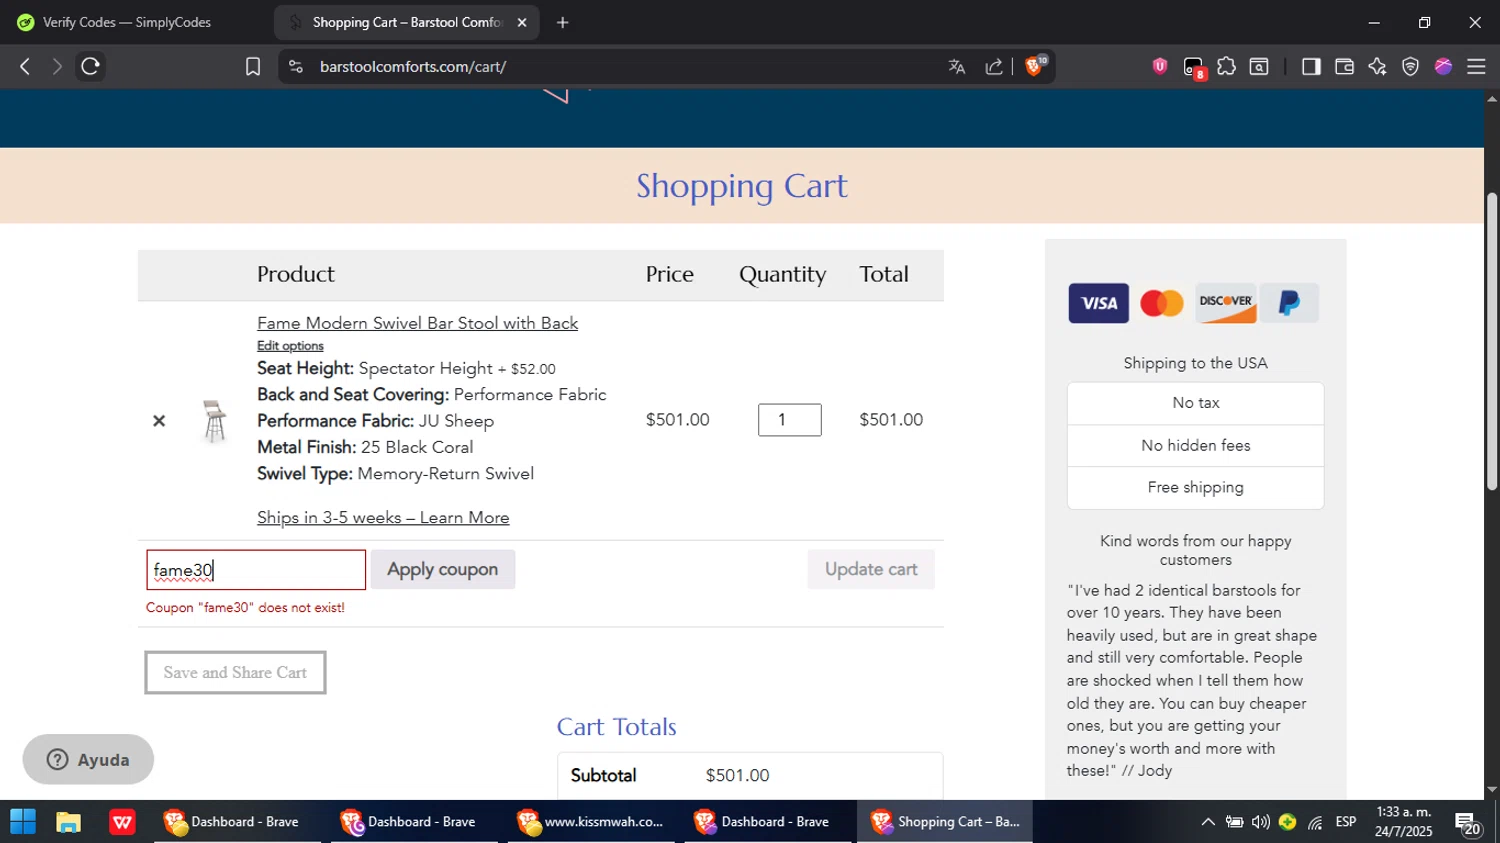
Task: Open the Ayuda help widget
Action: click(x=88, y=760)
